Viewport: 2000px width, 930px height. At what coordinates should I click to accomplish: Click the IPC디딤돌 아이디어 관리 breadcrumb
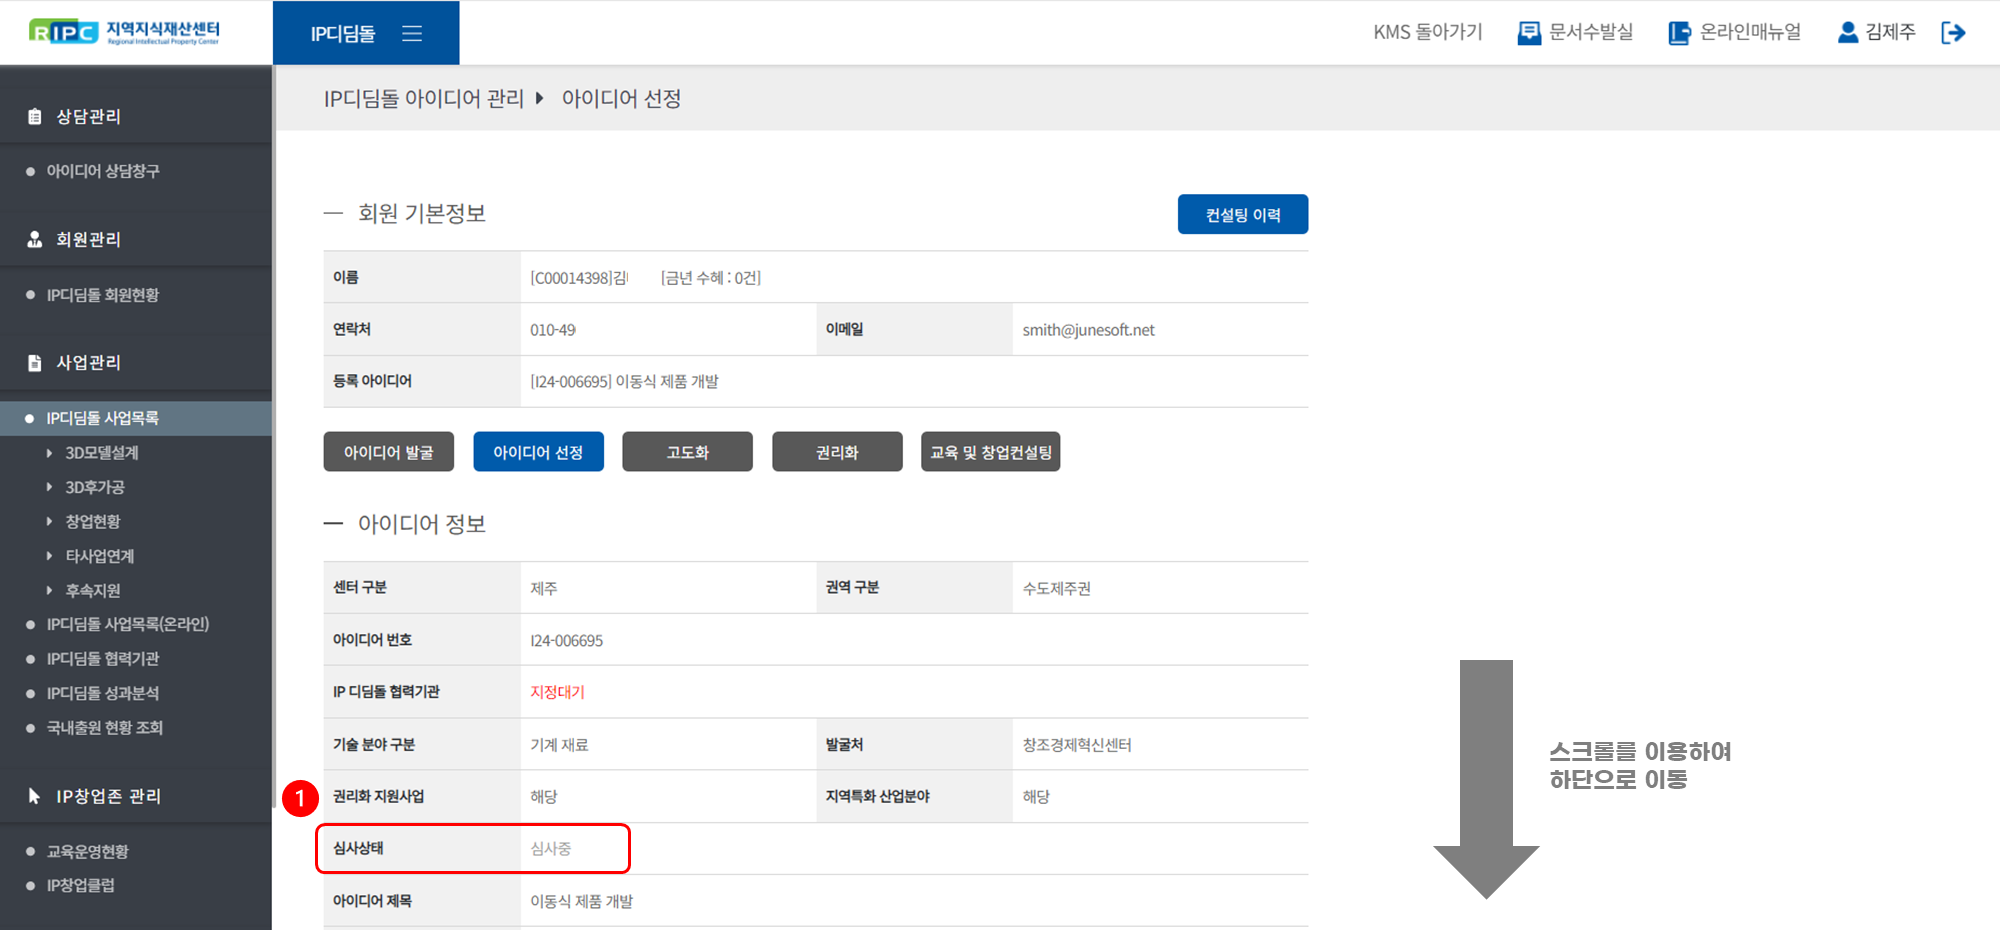pos(423,98)
